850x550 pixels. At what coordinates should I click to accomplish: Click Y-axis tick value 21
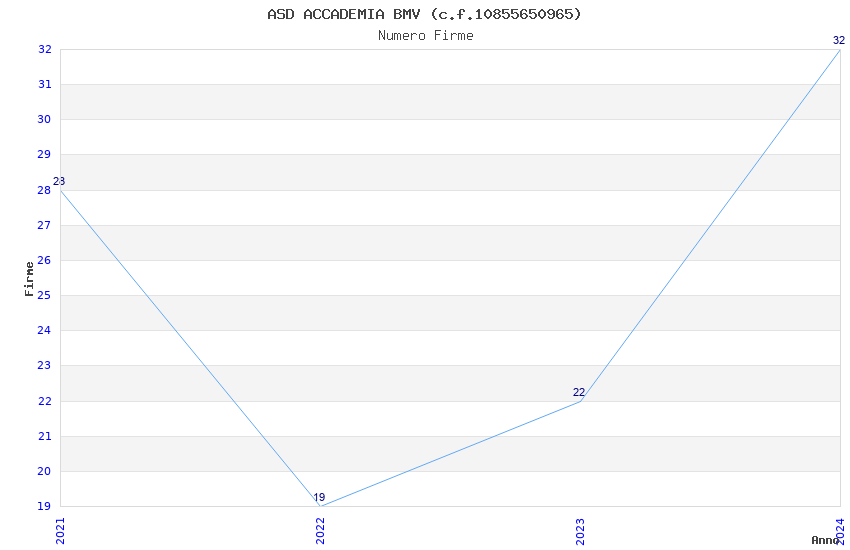point(44,437)
